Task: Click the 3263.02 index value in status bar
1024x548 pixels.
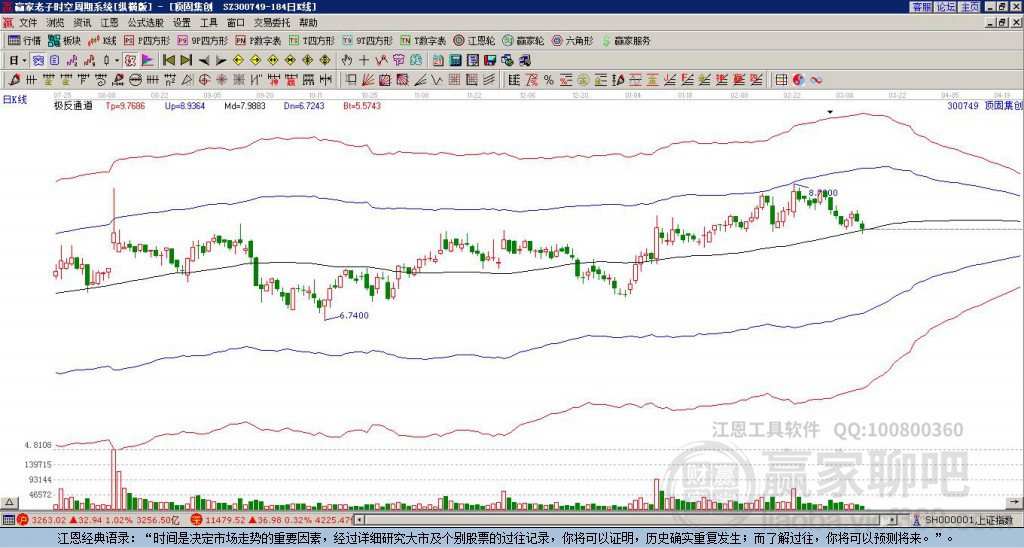Action: coord(49,520)
